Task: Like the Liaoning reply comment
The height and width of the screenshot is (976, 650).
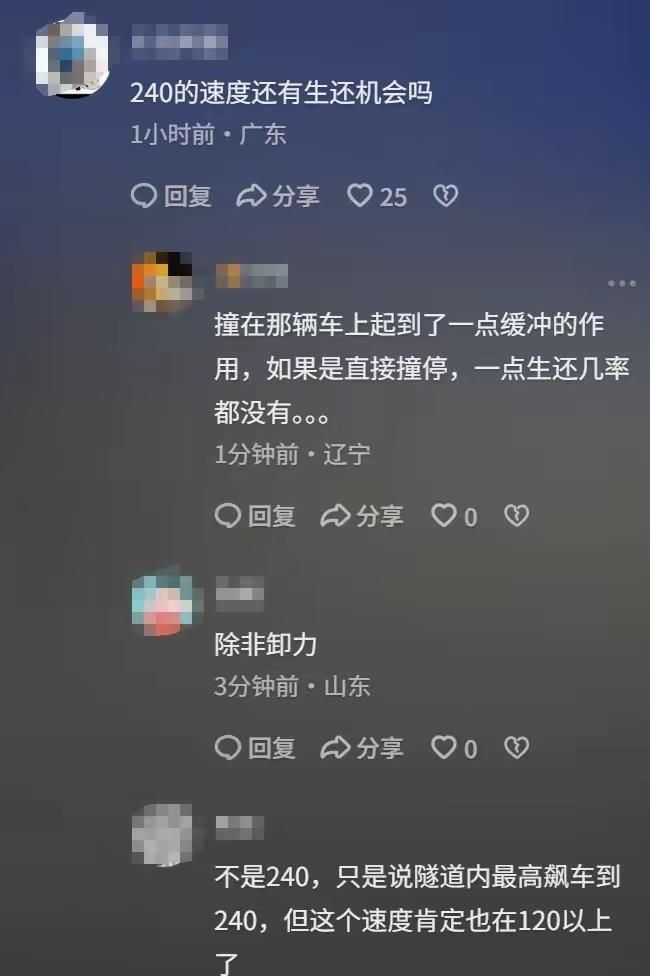Action: tap(455, 516)
